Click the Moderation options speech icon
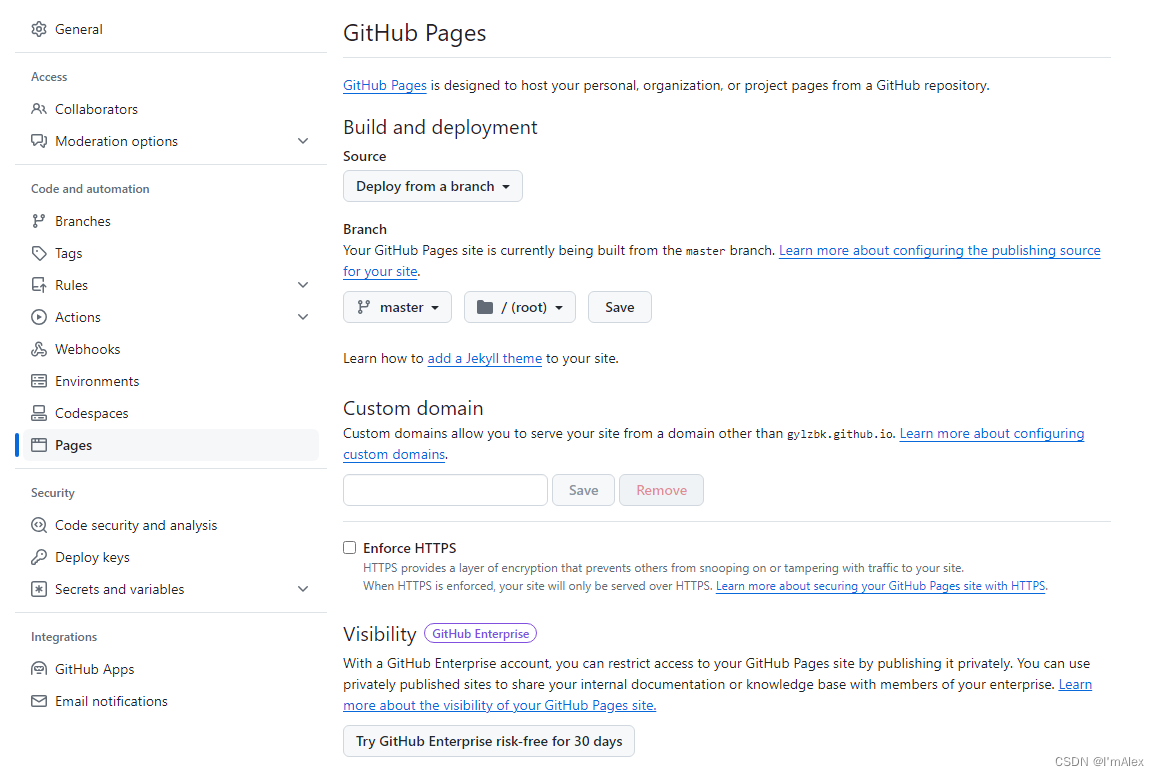The height and width of the screenshot is (776, 1159). 39,140
